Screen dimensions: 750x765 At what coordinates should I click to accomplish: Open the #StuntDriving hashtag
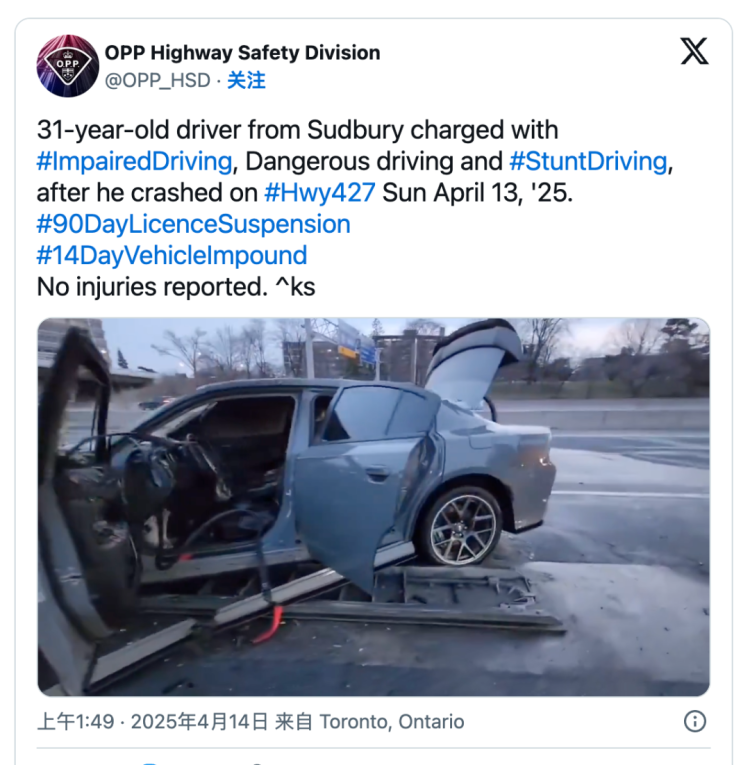[588, 161]
